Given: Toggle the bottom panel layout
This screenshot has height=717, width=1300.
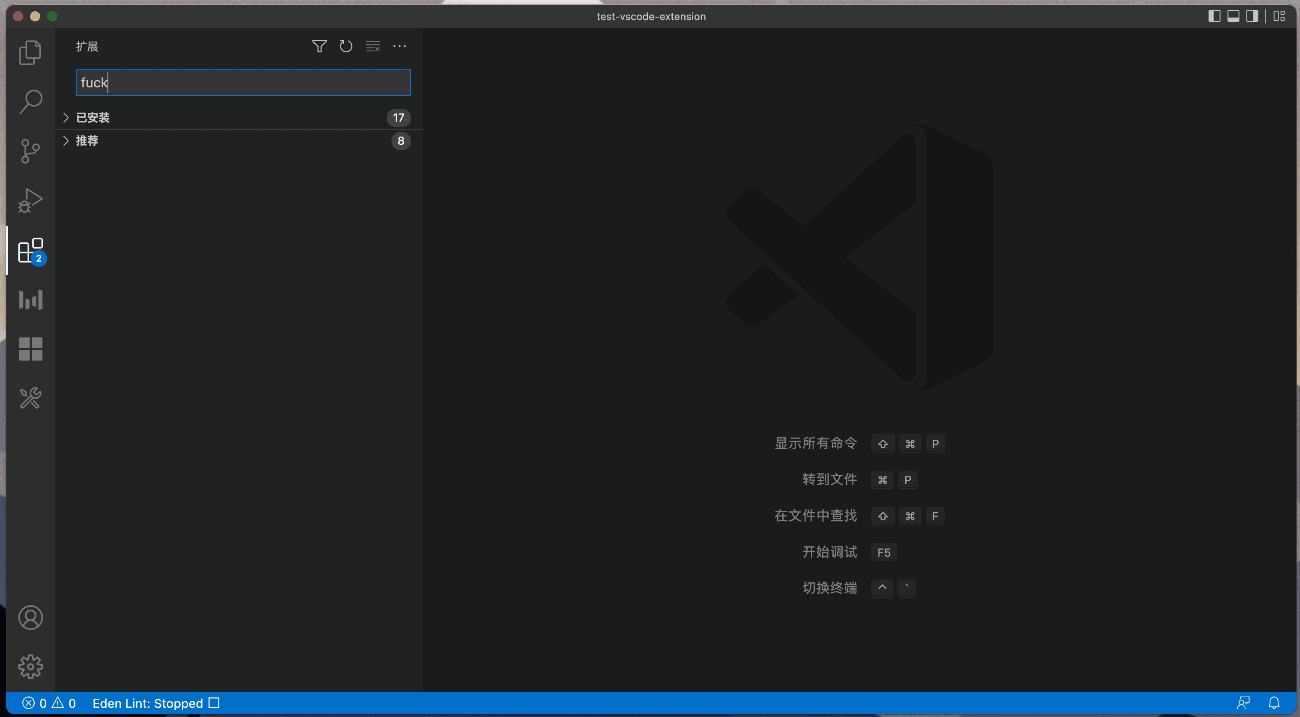Looking at the screenshot, I should point(1233,16).
